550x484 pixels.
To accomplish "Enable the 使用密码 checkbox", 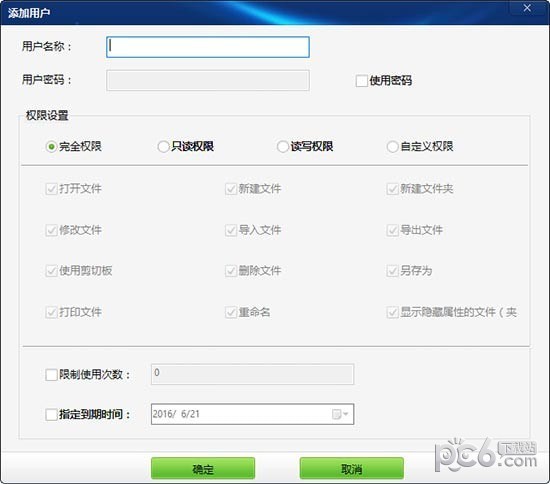I will [x=361, y=81].
